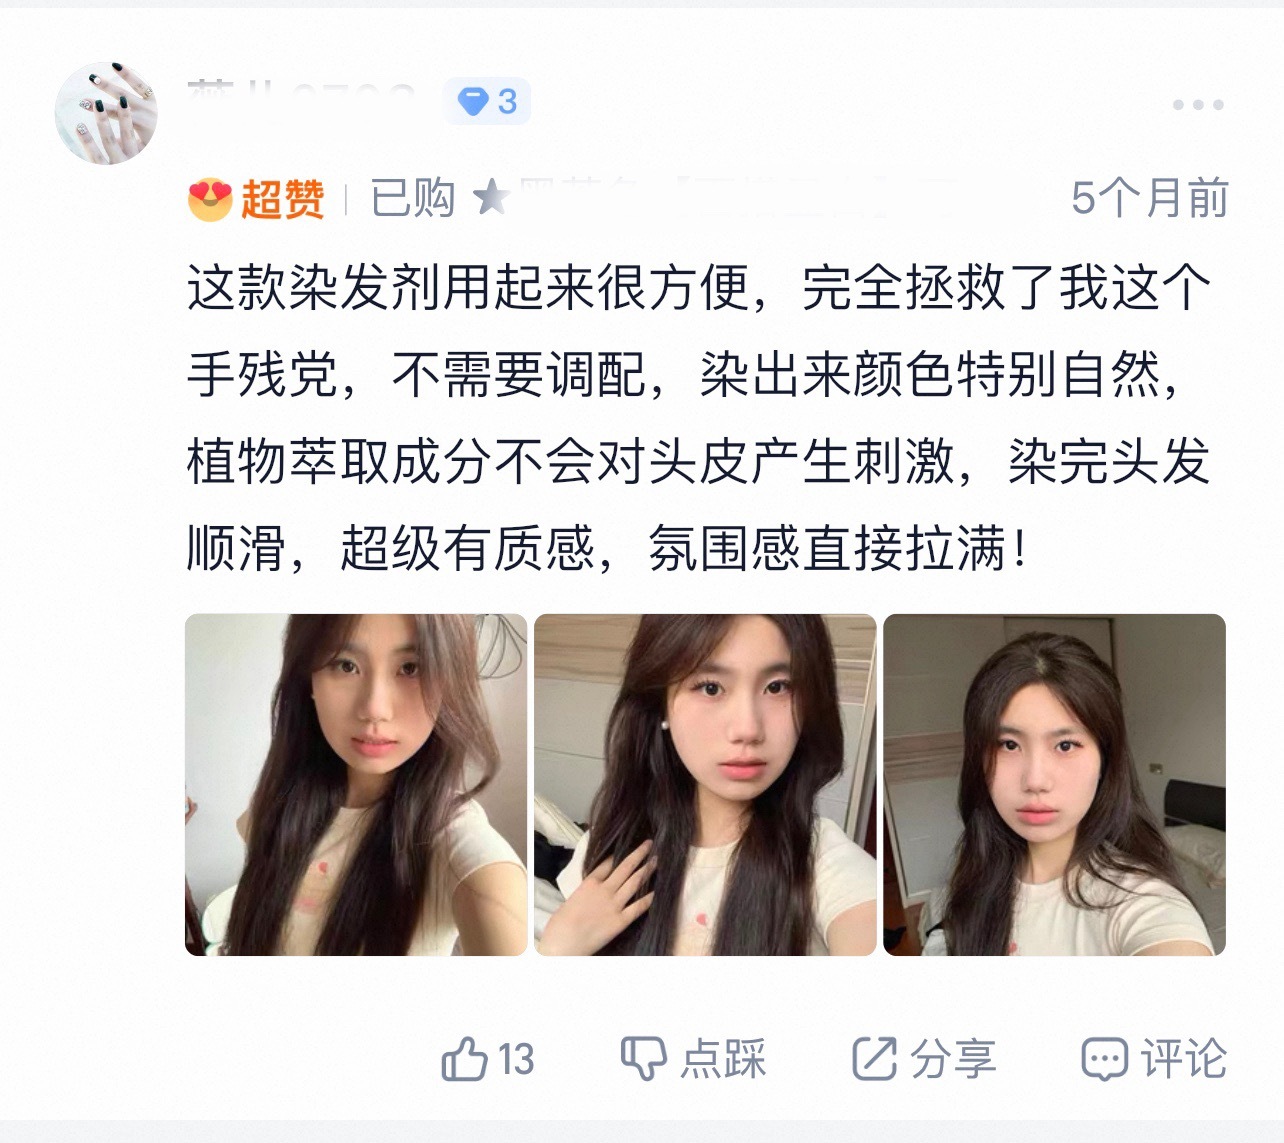
Task: Click the share arrow icon
Action: pyautogui.click(x=874, y=1058)
